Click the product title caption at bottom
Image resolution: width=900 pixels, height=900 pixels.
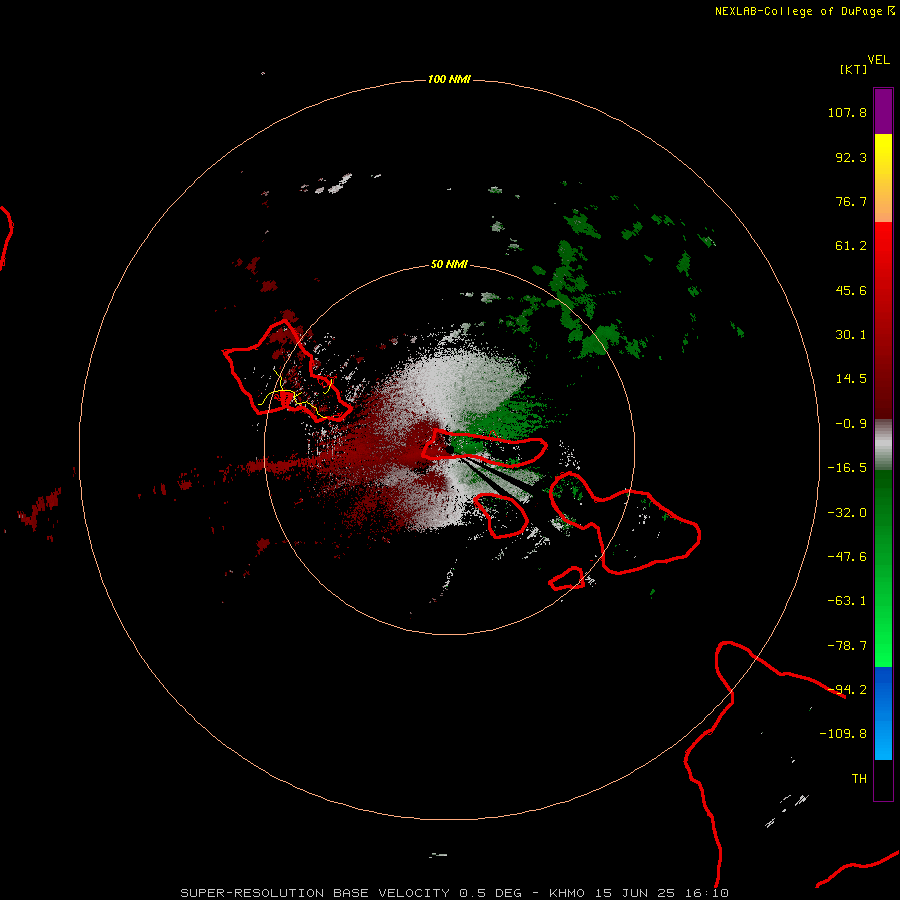[x=455, y=893]
